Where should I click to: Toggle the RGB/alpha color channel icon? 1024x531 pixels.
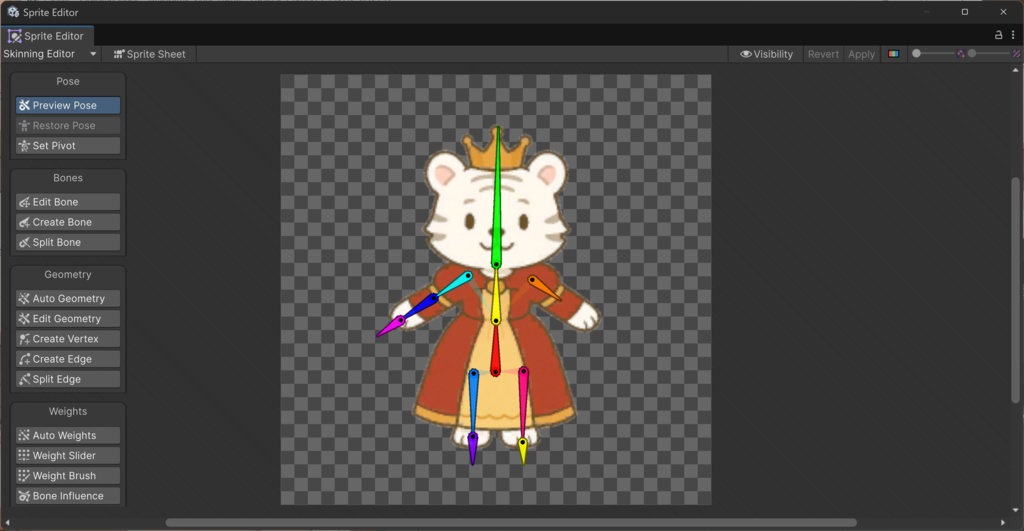coord(893,54)
